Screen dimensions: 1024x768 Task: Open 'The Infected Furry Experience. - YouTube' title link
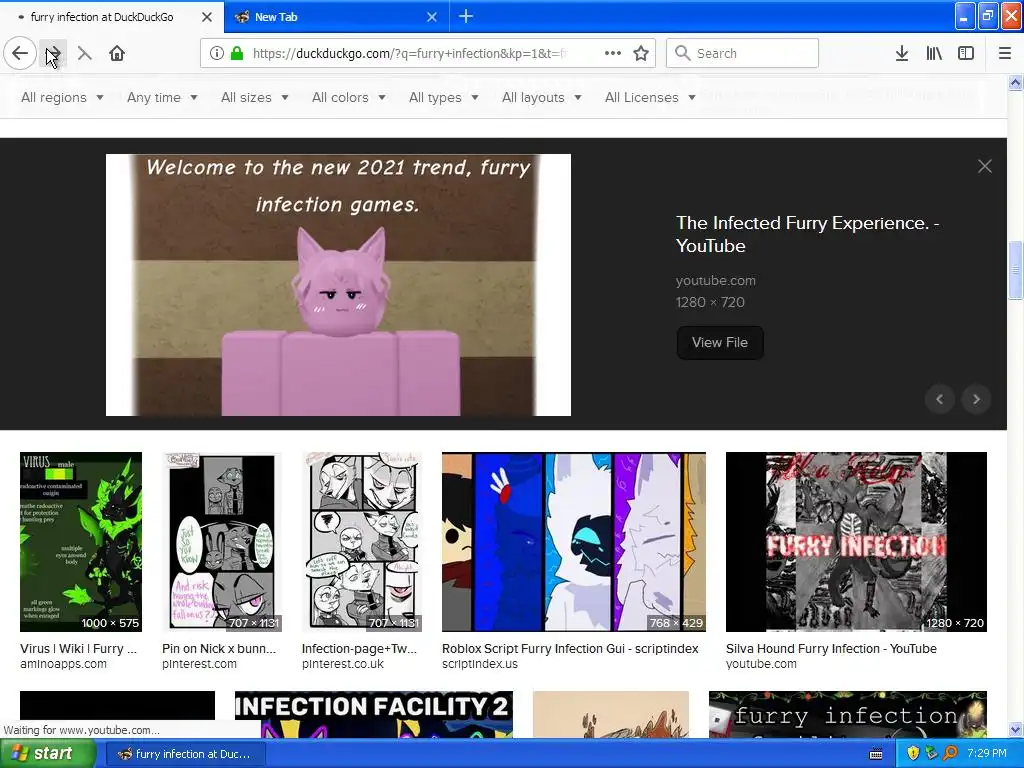click(807, 234)
